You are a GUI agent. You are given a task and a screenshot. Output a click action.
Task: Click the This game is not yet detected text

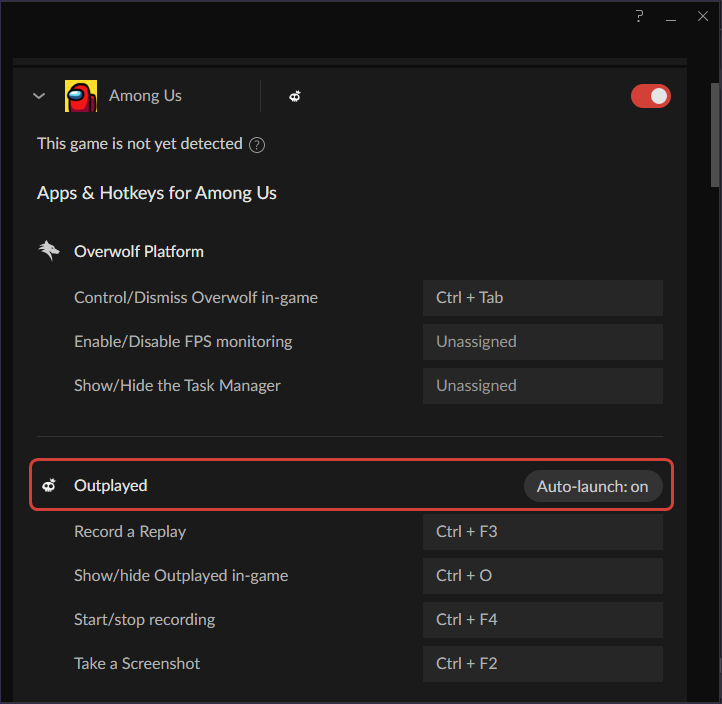point(140,144)
